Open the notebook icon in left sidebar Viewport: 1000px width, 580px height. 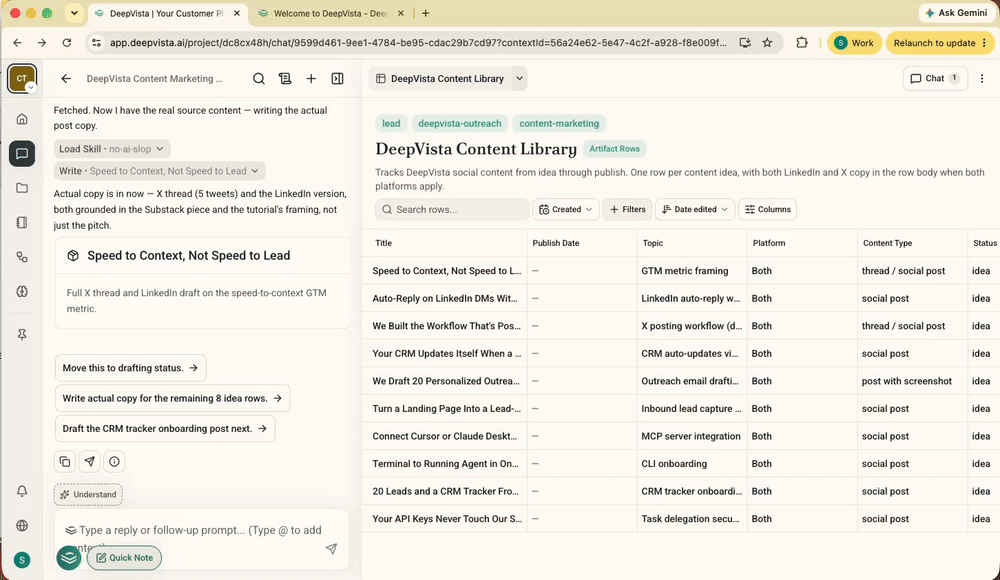22,223
